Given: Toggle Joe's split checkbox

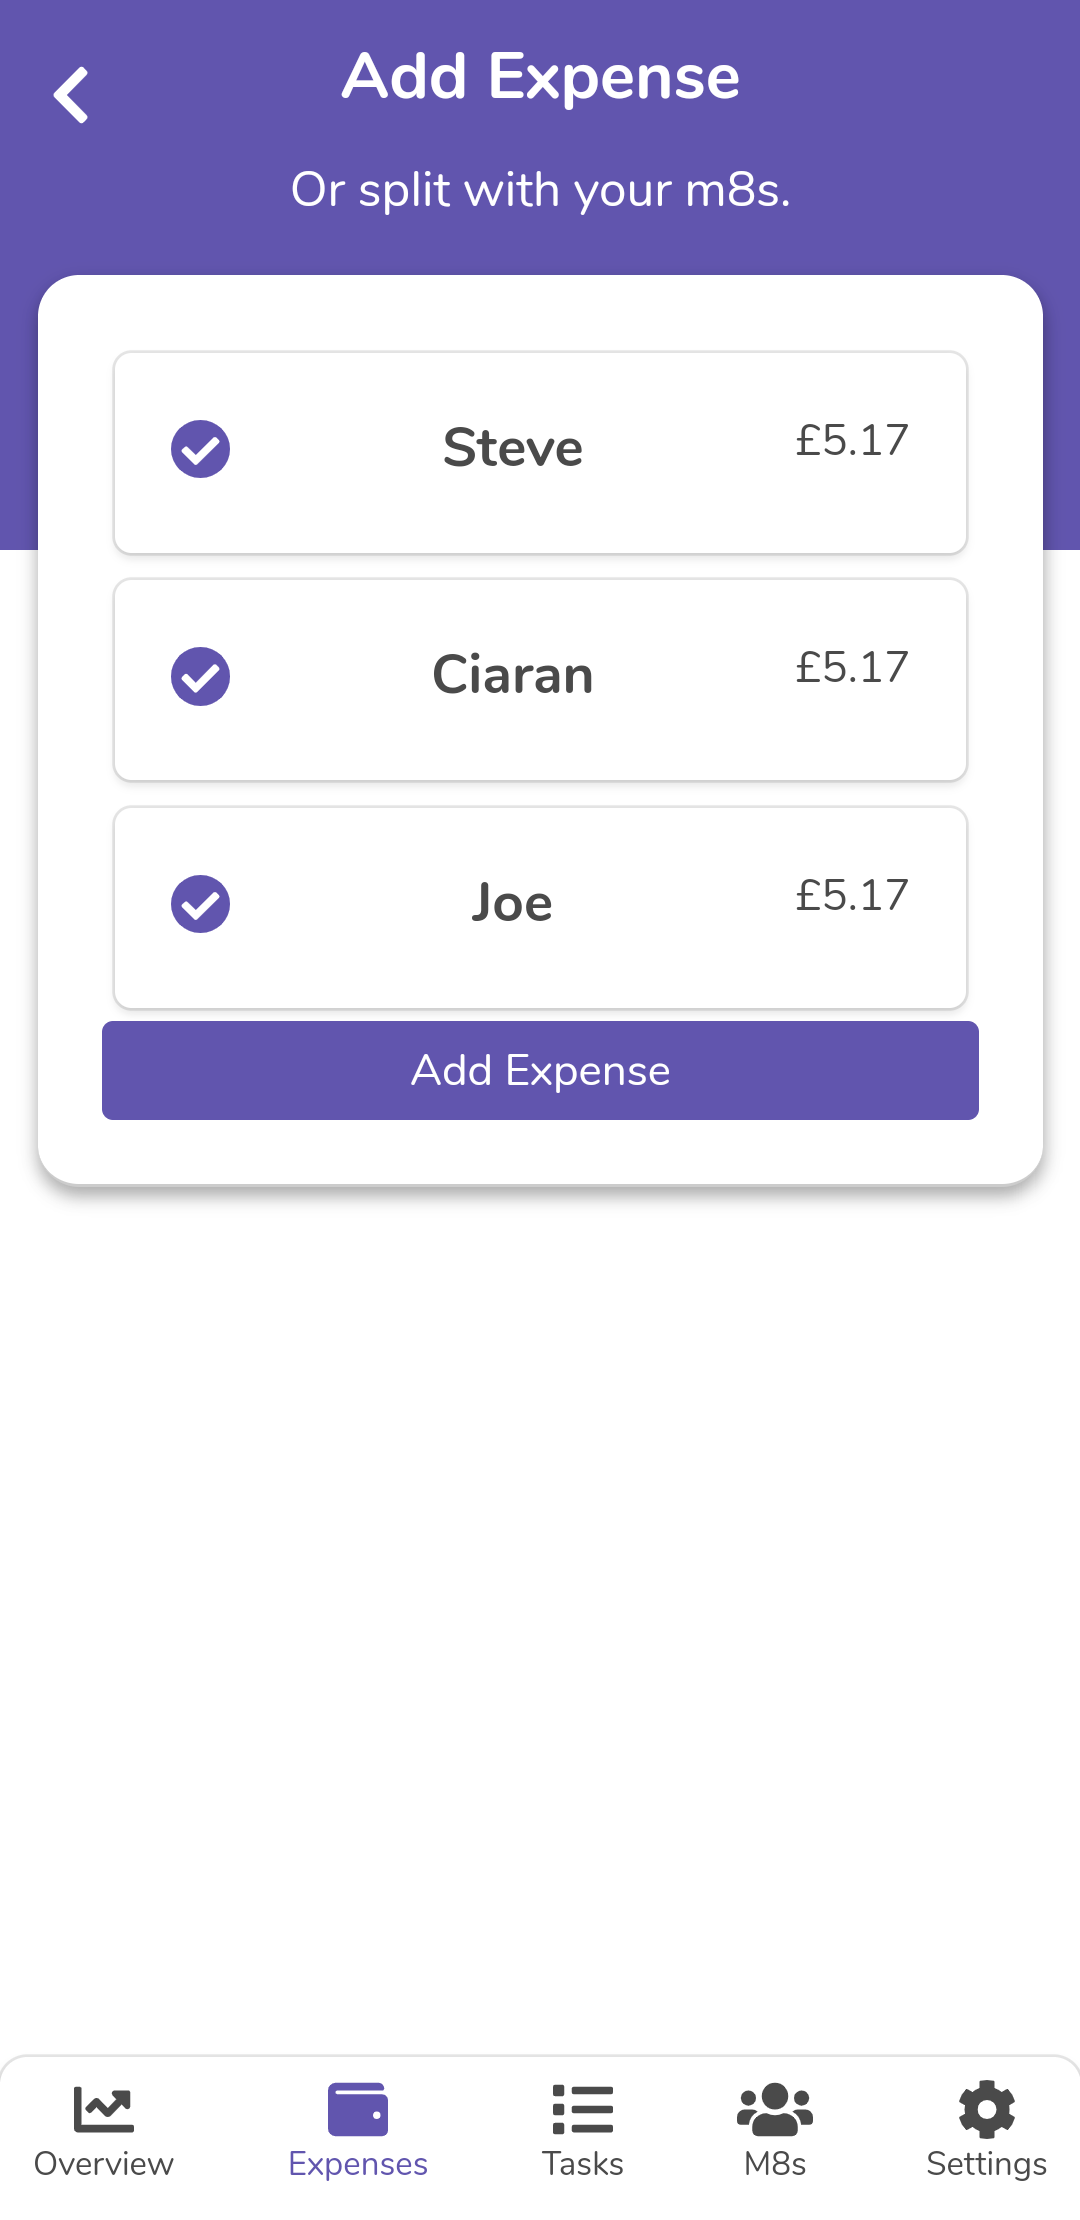Looking at the screenshot, I should tap(200, 904).
